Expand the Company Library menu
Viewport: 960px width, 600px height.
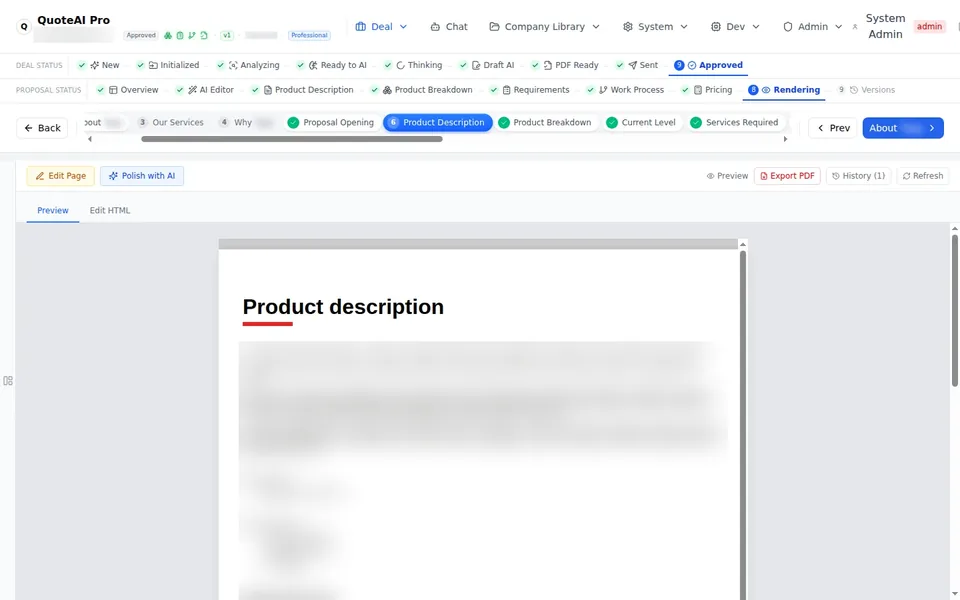click(544, 27)
